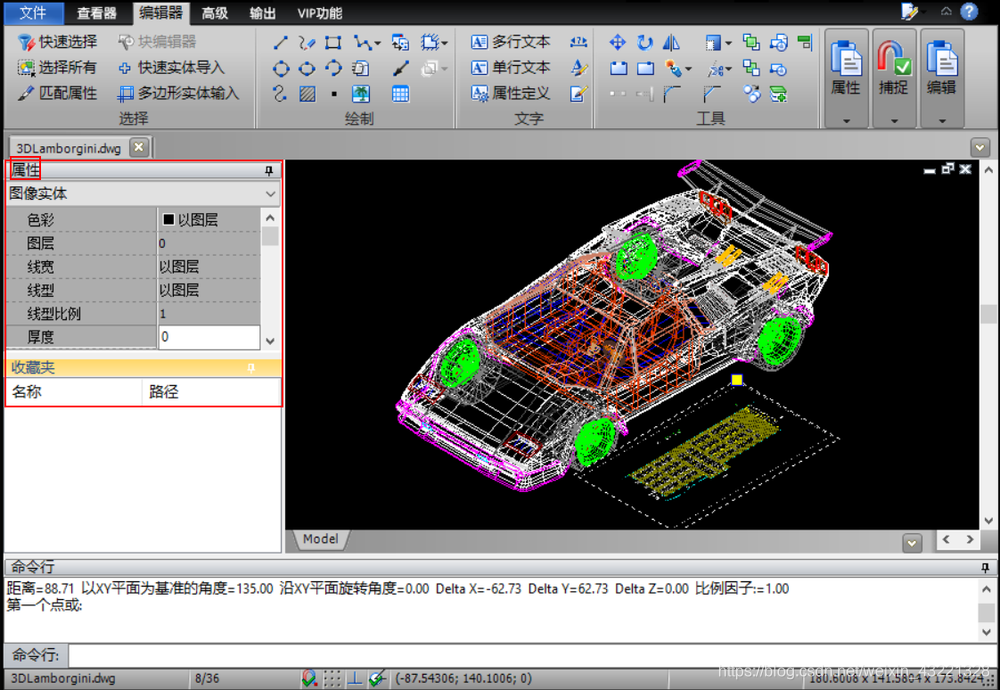
Task: Click the 选择所有 button
Action: click(57, 68)
